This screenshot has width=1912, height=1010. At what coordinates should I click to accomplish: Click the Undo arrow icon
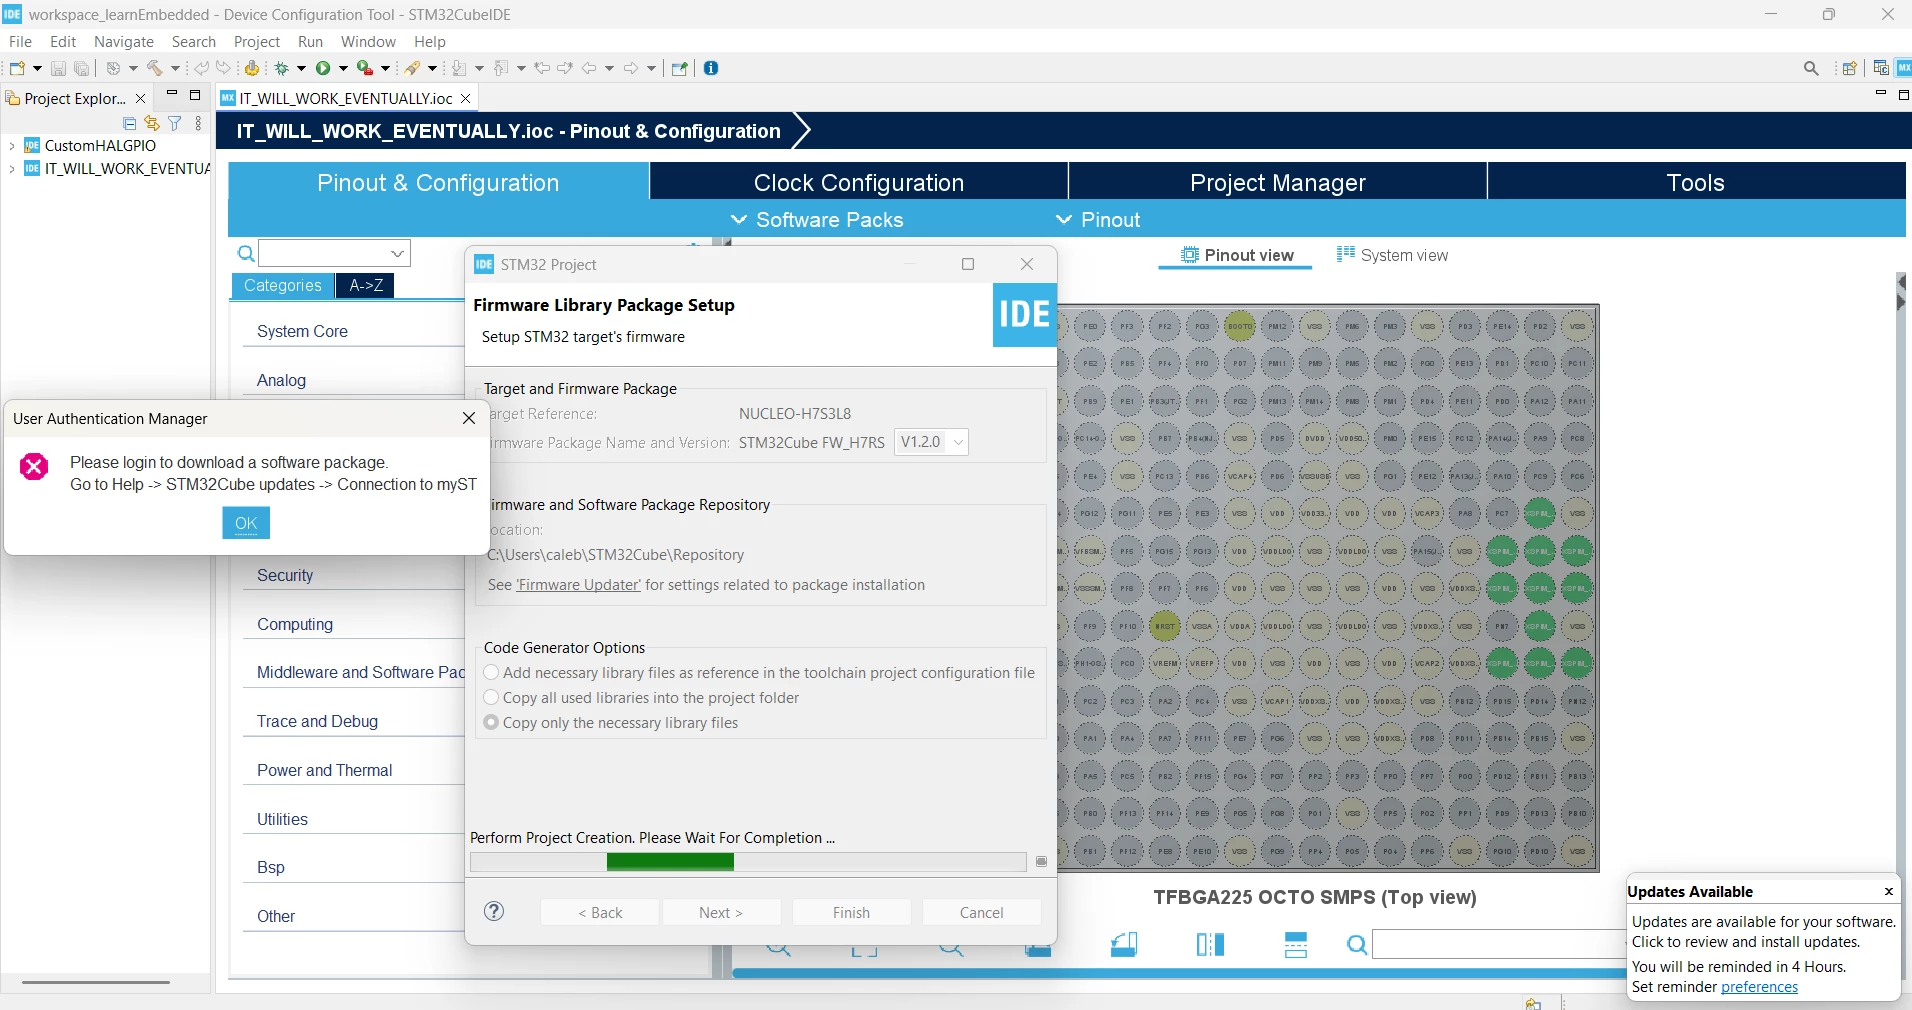click(201, 68)
